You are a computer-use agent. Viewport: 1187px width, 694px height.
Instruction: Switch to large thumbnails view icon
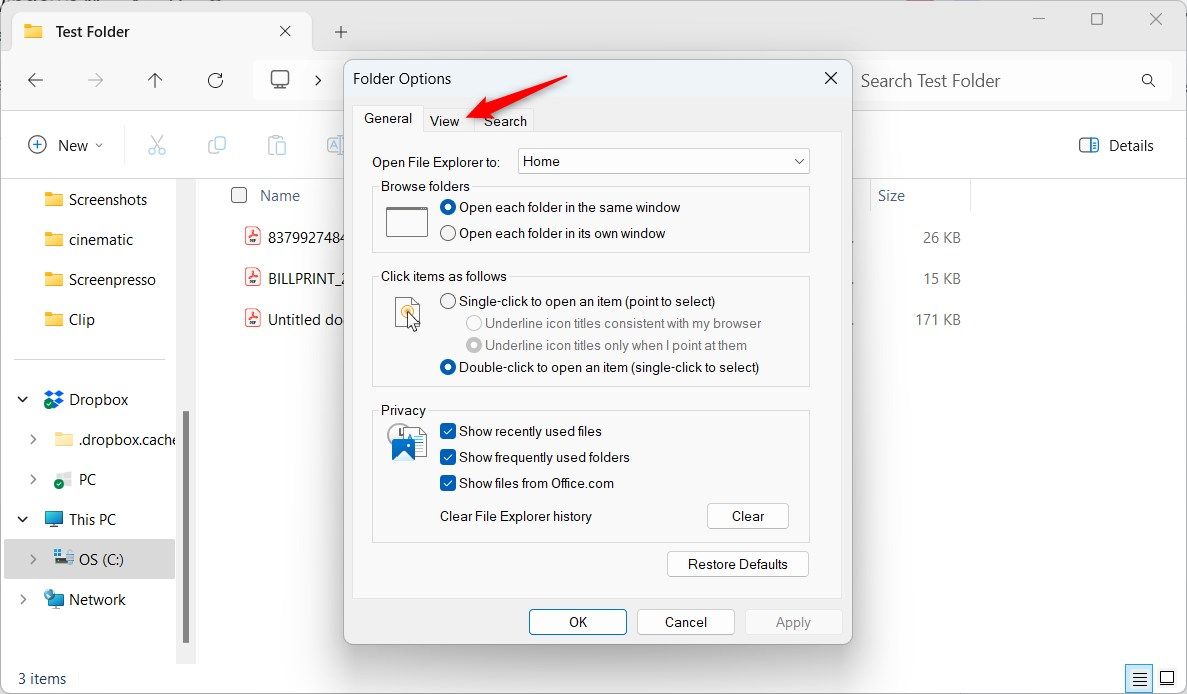point(1167,679)
